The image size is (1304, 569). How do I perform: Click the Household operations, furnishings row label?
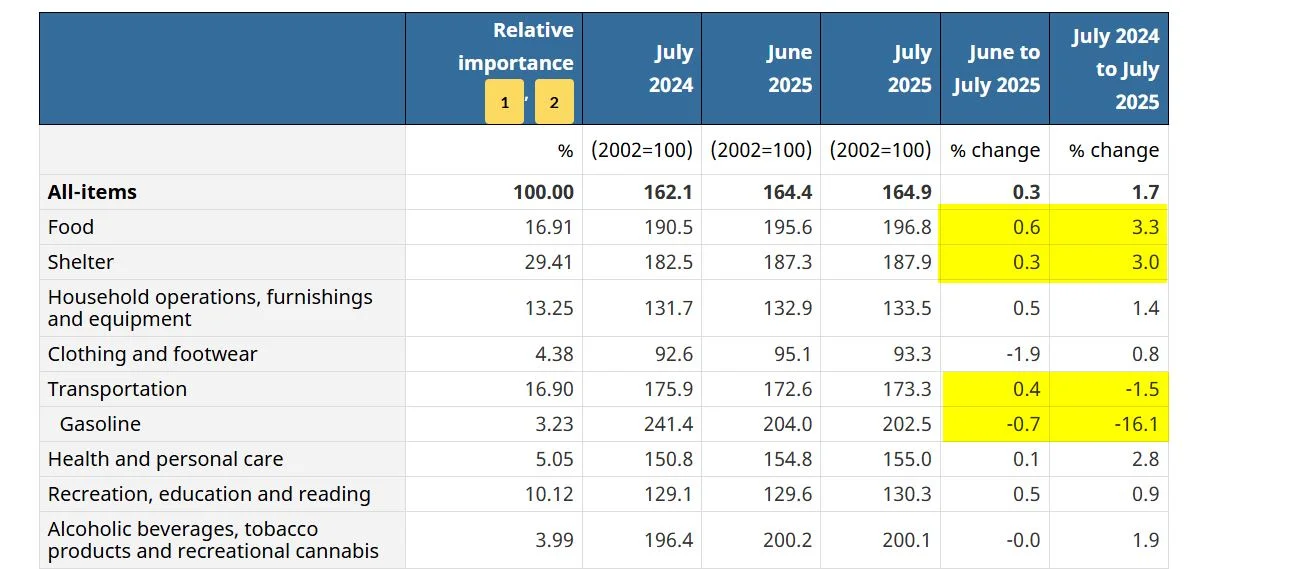(x=210, y=308)
